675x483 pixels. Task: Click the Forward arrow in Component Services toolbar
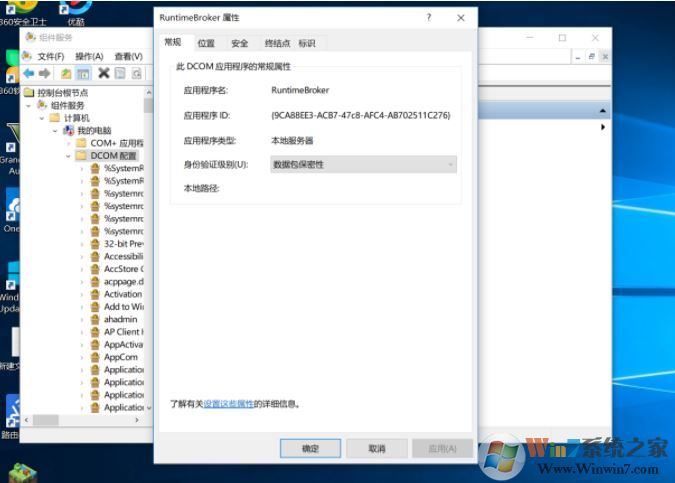click(44, 74)
